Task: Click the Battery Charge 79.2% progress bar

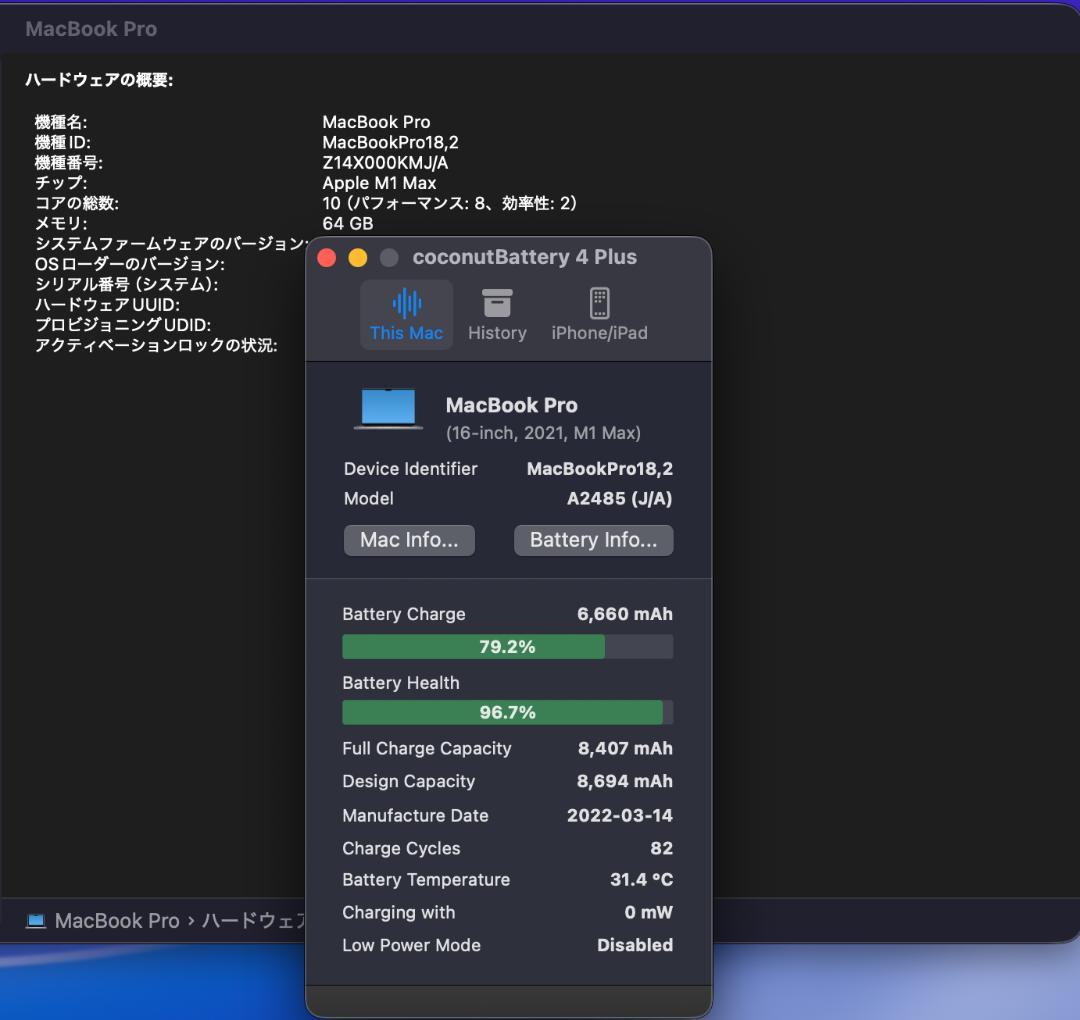Action: 507,647
